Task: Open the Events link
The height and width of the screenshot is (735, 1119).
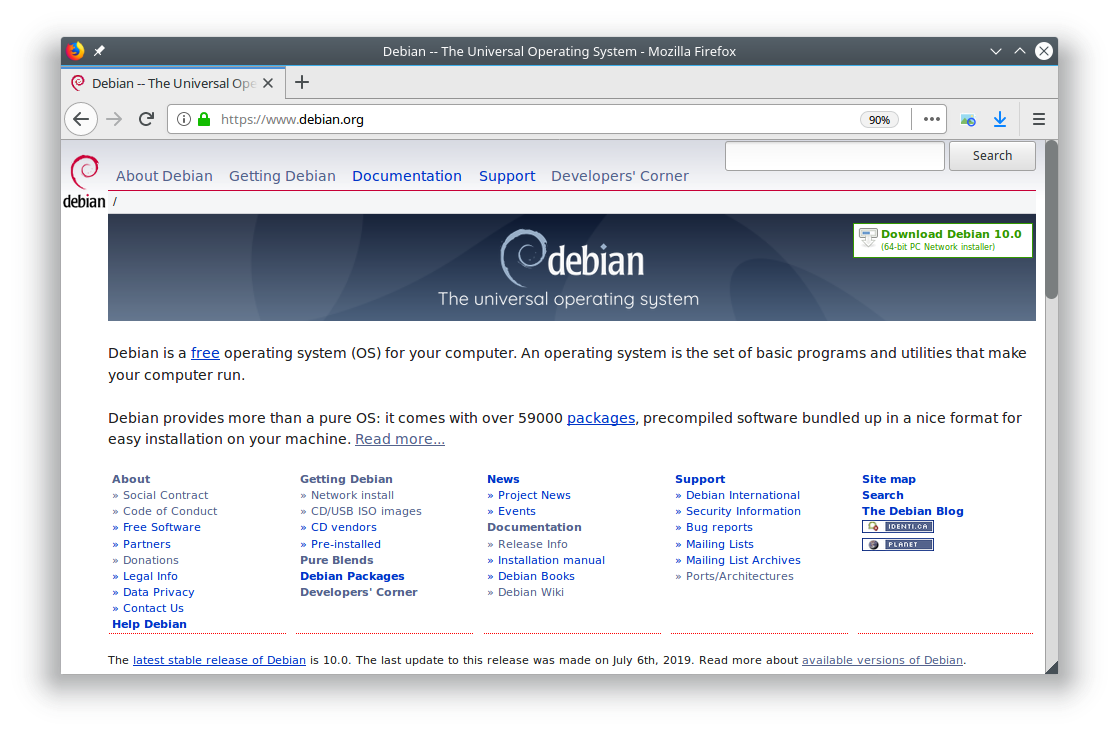Action: click(516, 511)
